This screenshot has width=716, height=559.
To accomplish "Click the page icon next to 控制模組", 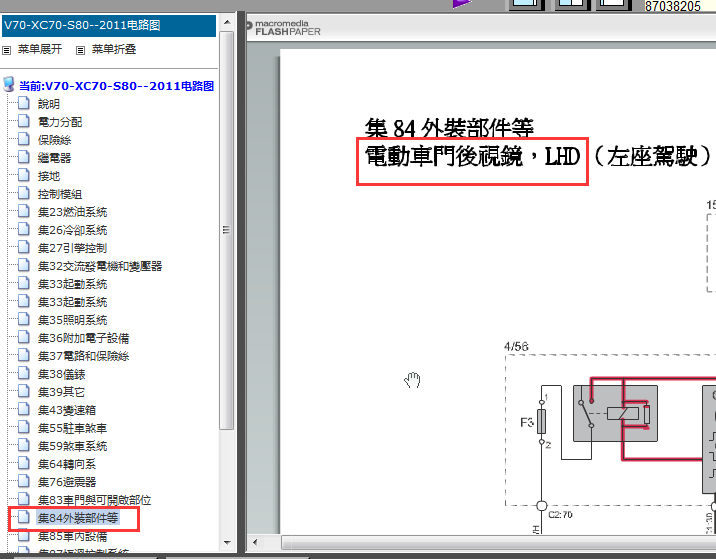I will (24, 193).
